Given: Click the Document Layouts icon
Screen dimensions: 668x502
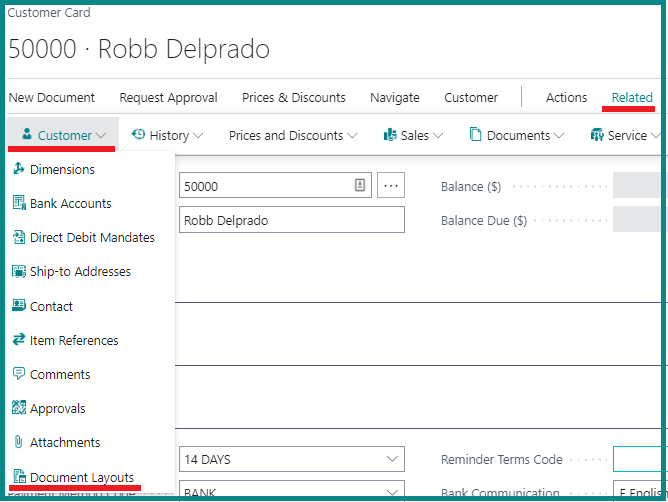Looking at the screenshot, I should tap(19, 477).
